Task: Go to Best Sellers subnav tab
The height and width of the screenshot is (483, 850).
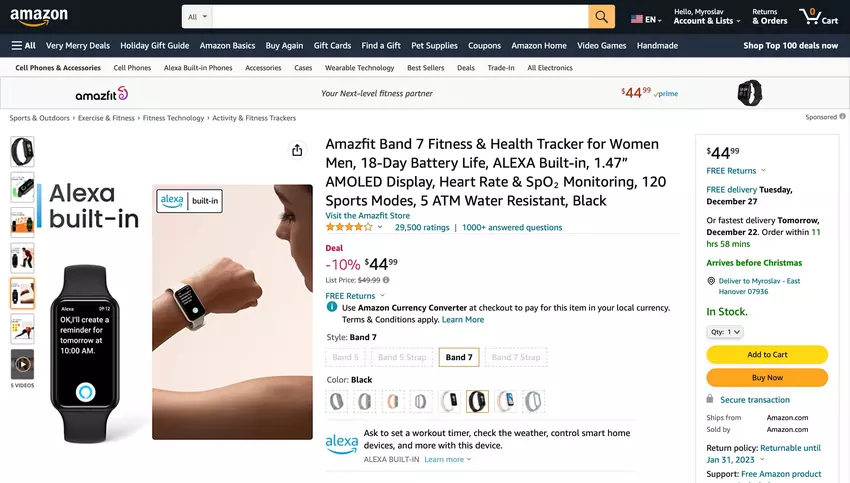Action: tap(426, 68)
